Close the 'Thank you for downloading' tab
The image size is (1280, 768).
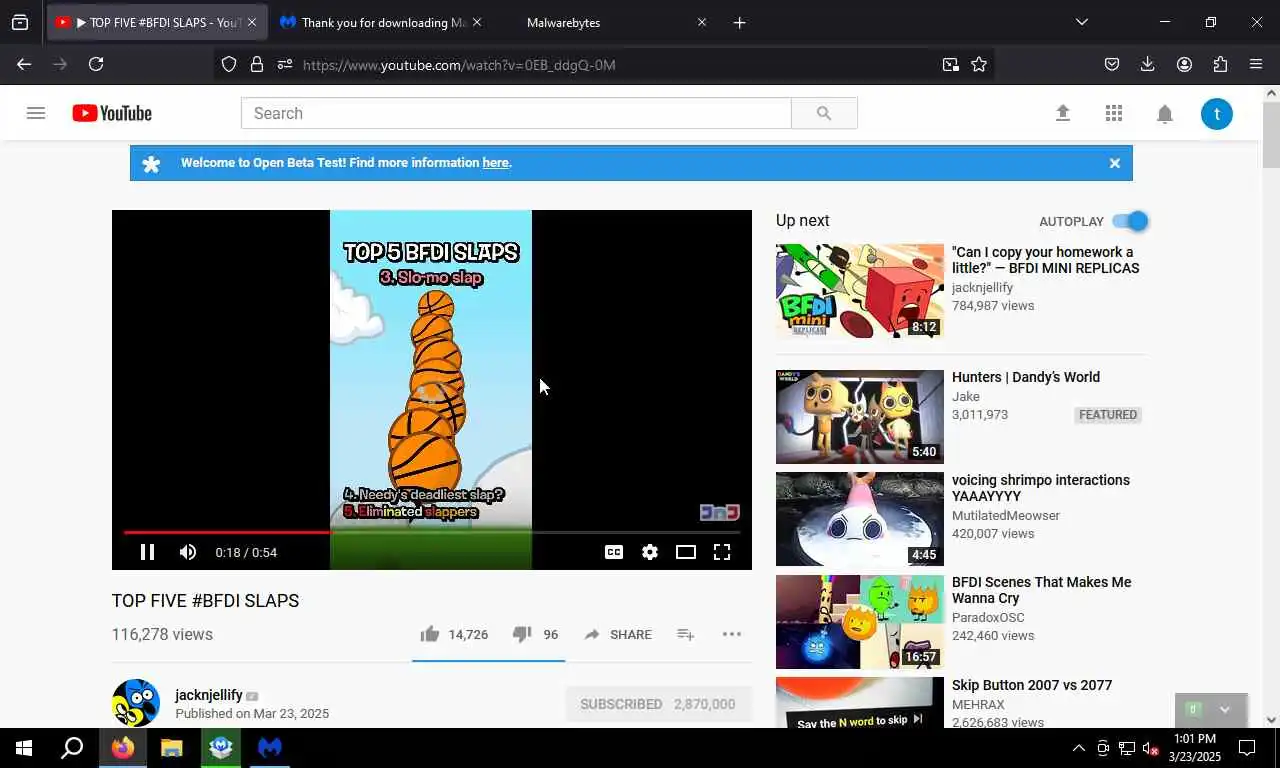tap(476, 22)
